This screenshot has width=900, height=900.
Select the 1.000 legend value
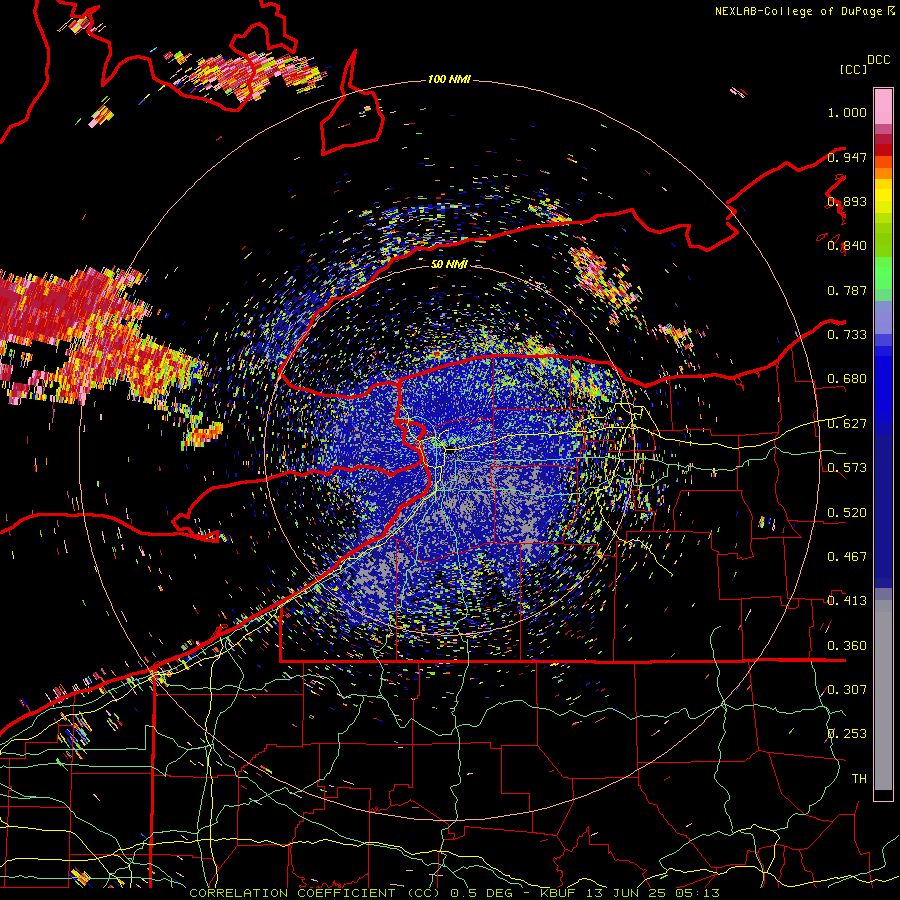coord(847,112)
